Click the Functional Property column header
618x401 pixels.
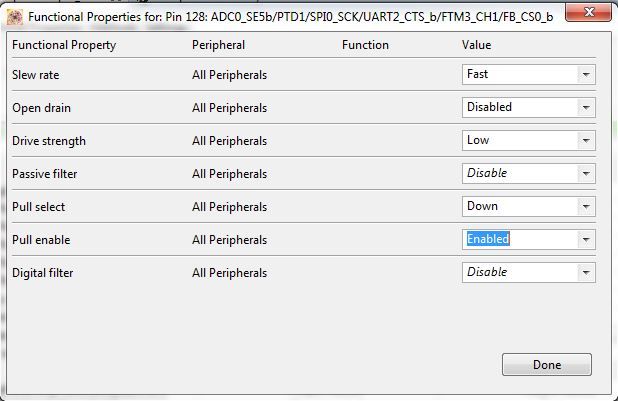(64, 45)
